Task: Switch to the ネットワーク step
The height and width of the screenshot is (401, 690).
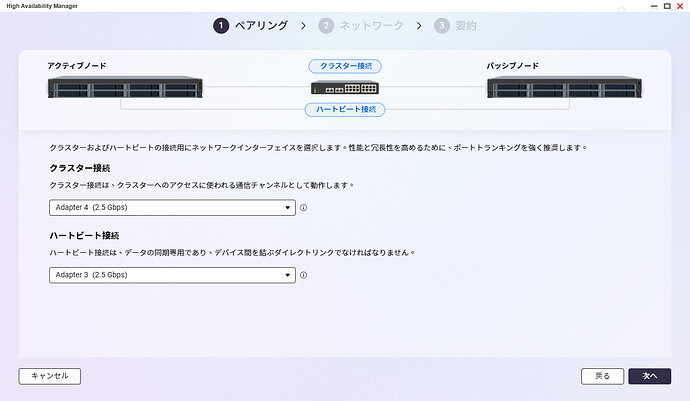Action: [x=372, y=25]
